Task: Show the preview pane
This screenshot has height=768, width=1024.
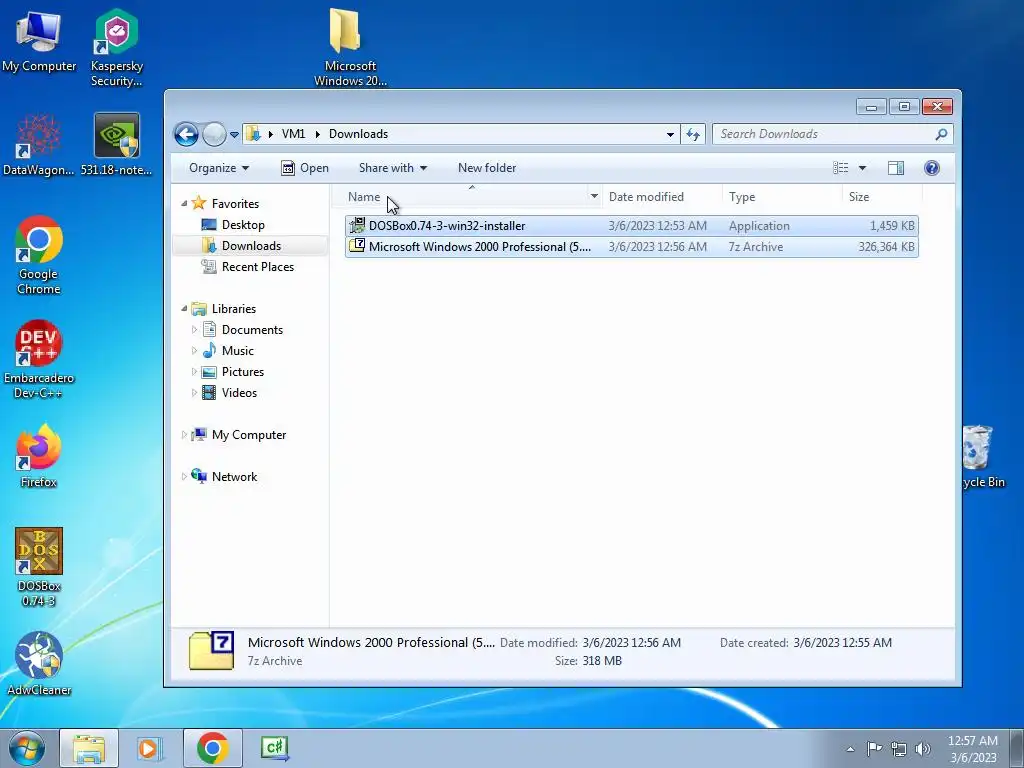Action: tap(896, 168)
